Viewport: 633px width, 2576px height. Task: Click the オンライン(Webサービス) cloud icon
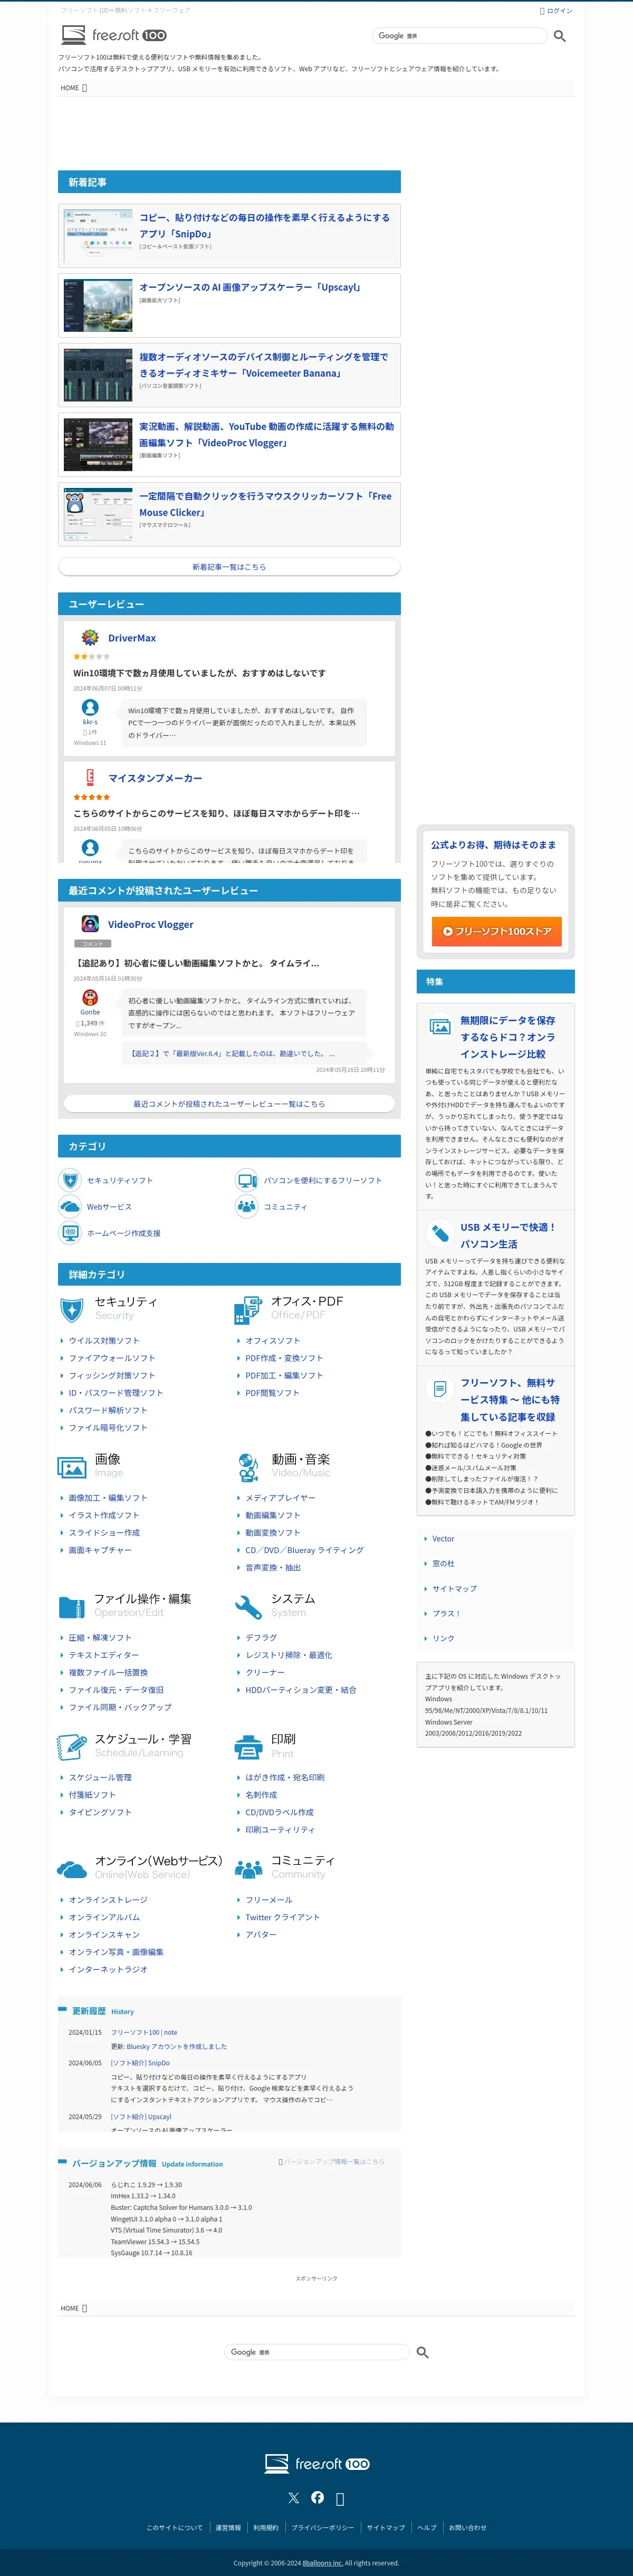[x=72, y=1868]
